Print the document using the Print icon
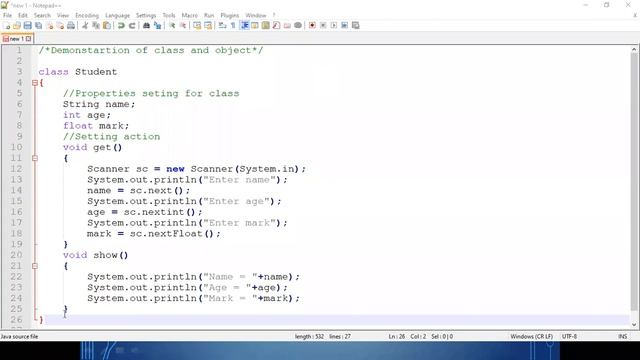Screen dimensions: 640x360 (71, 25)
